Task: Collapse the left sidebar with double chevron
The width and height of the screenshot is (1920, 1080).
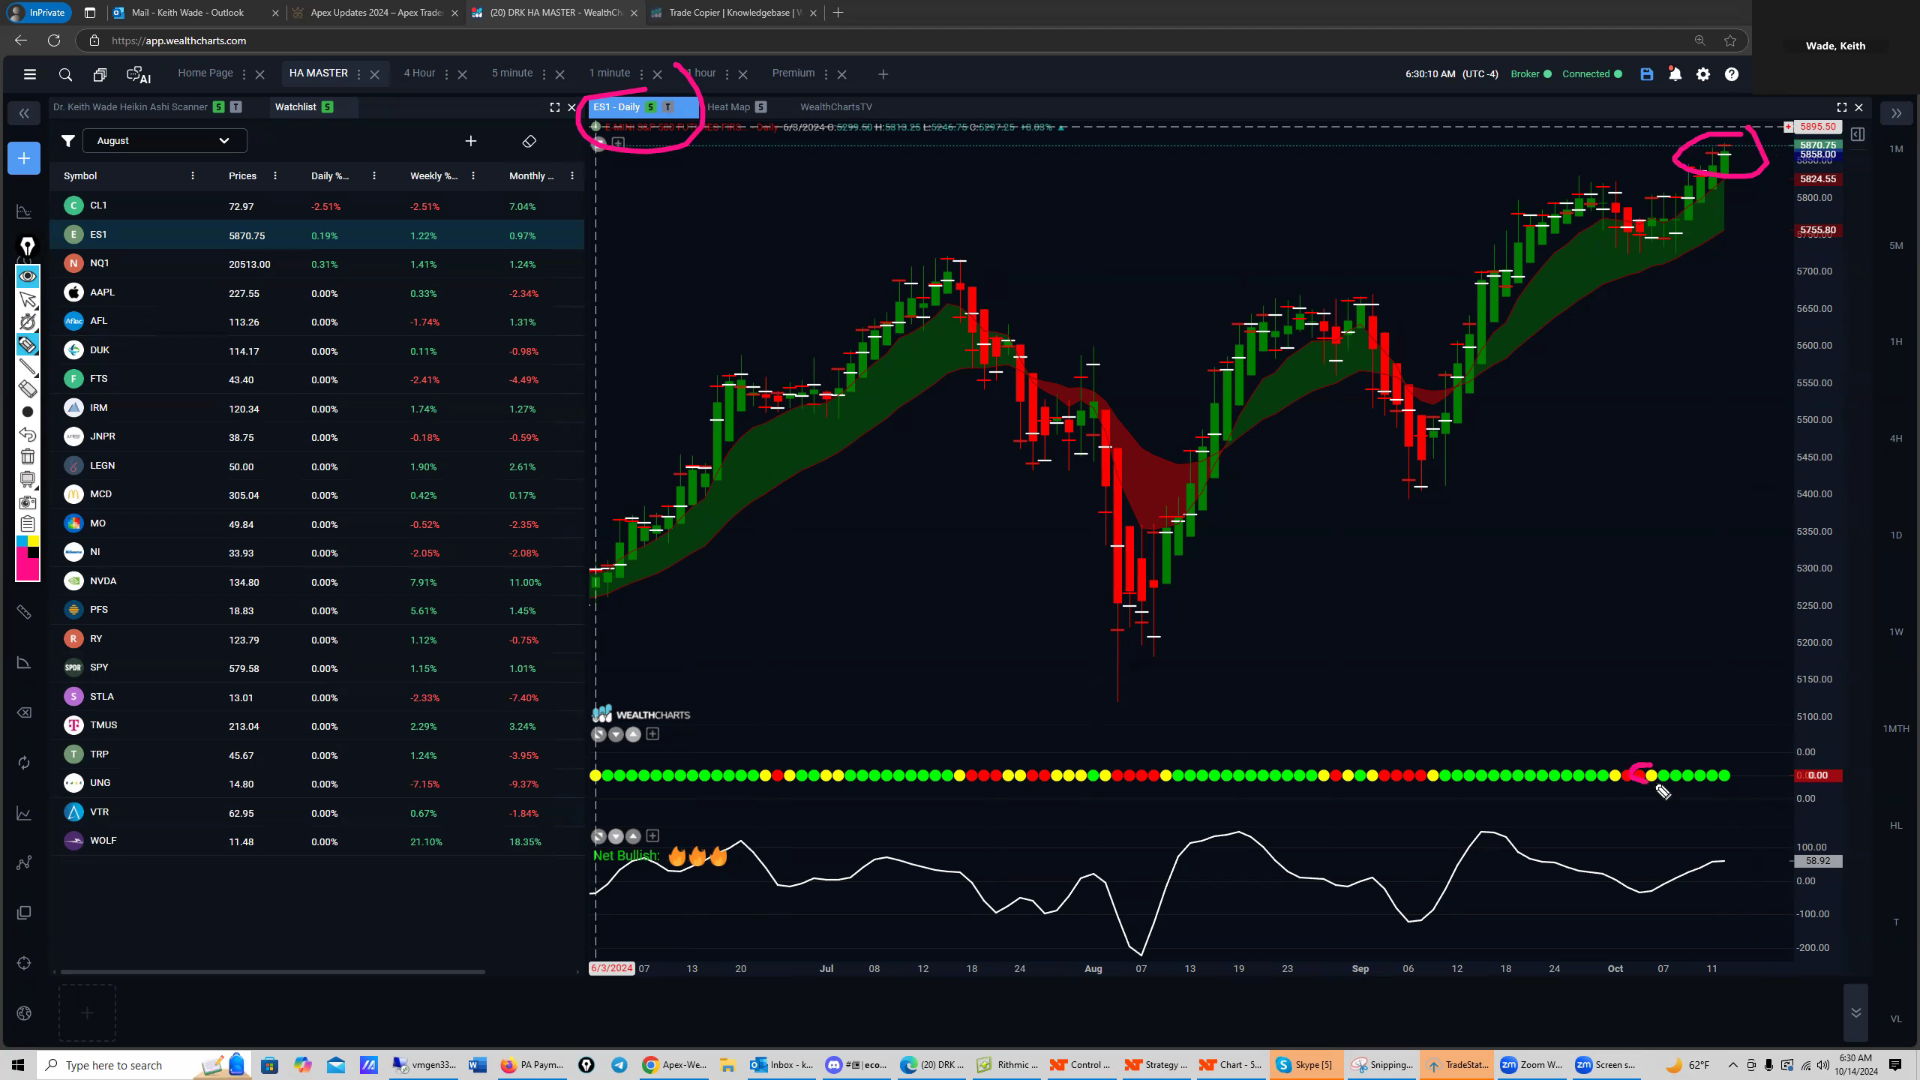Action: (x=23, y=113)
